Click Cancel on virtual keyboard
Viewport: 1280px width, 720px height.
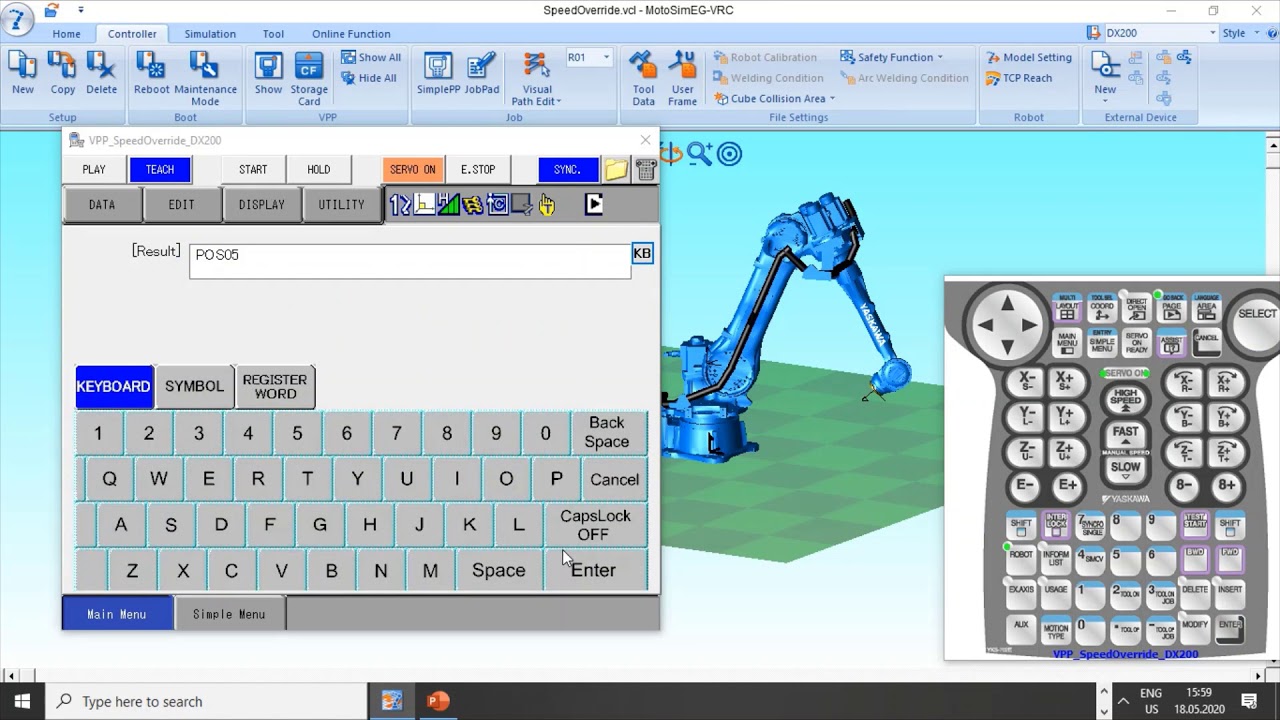[x=614, y=479]
